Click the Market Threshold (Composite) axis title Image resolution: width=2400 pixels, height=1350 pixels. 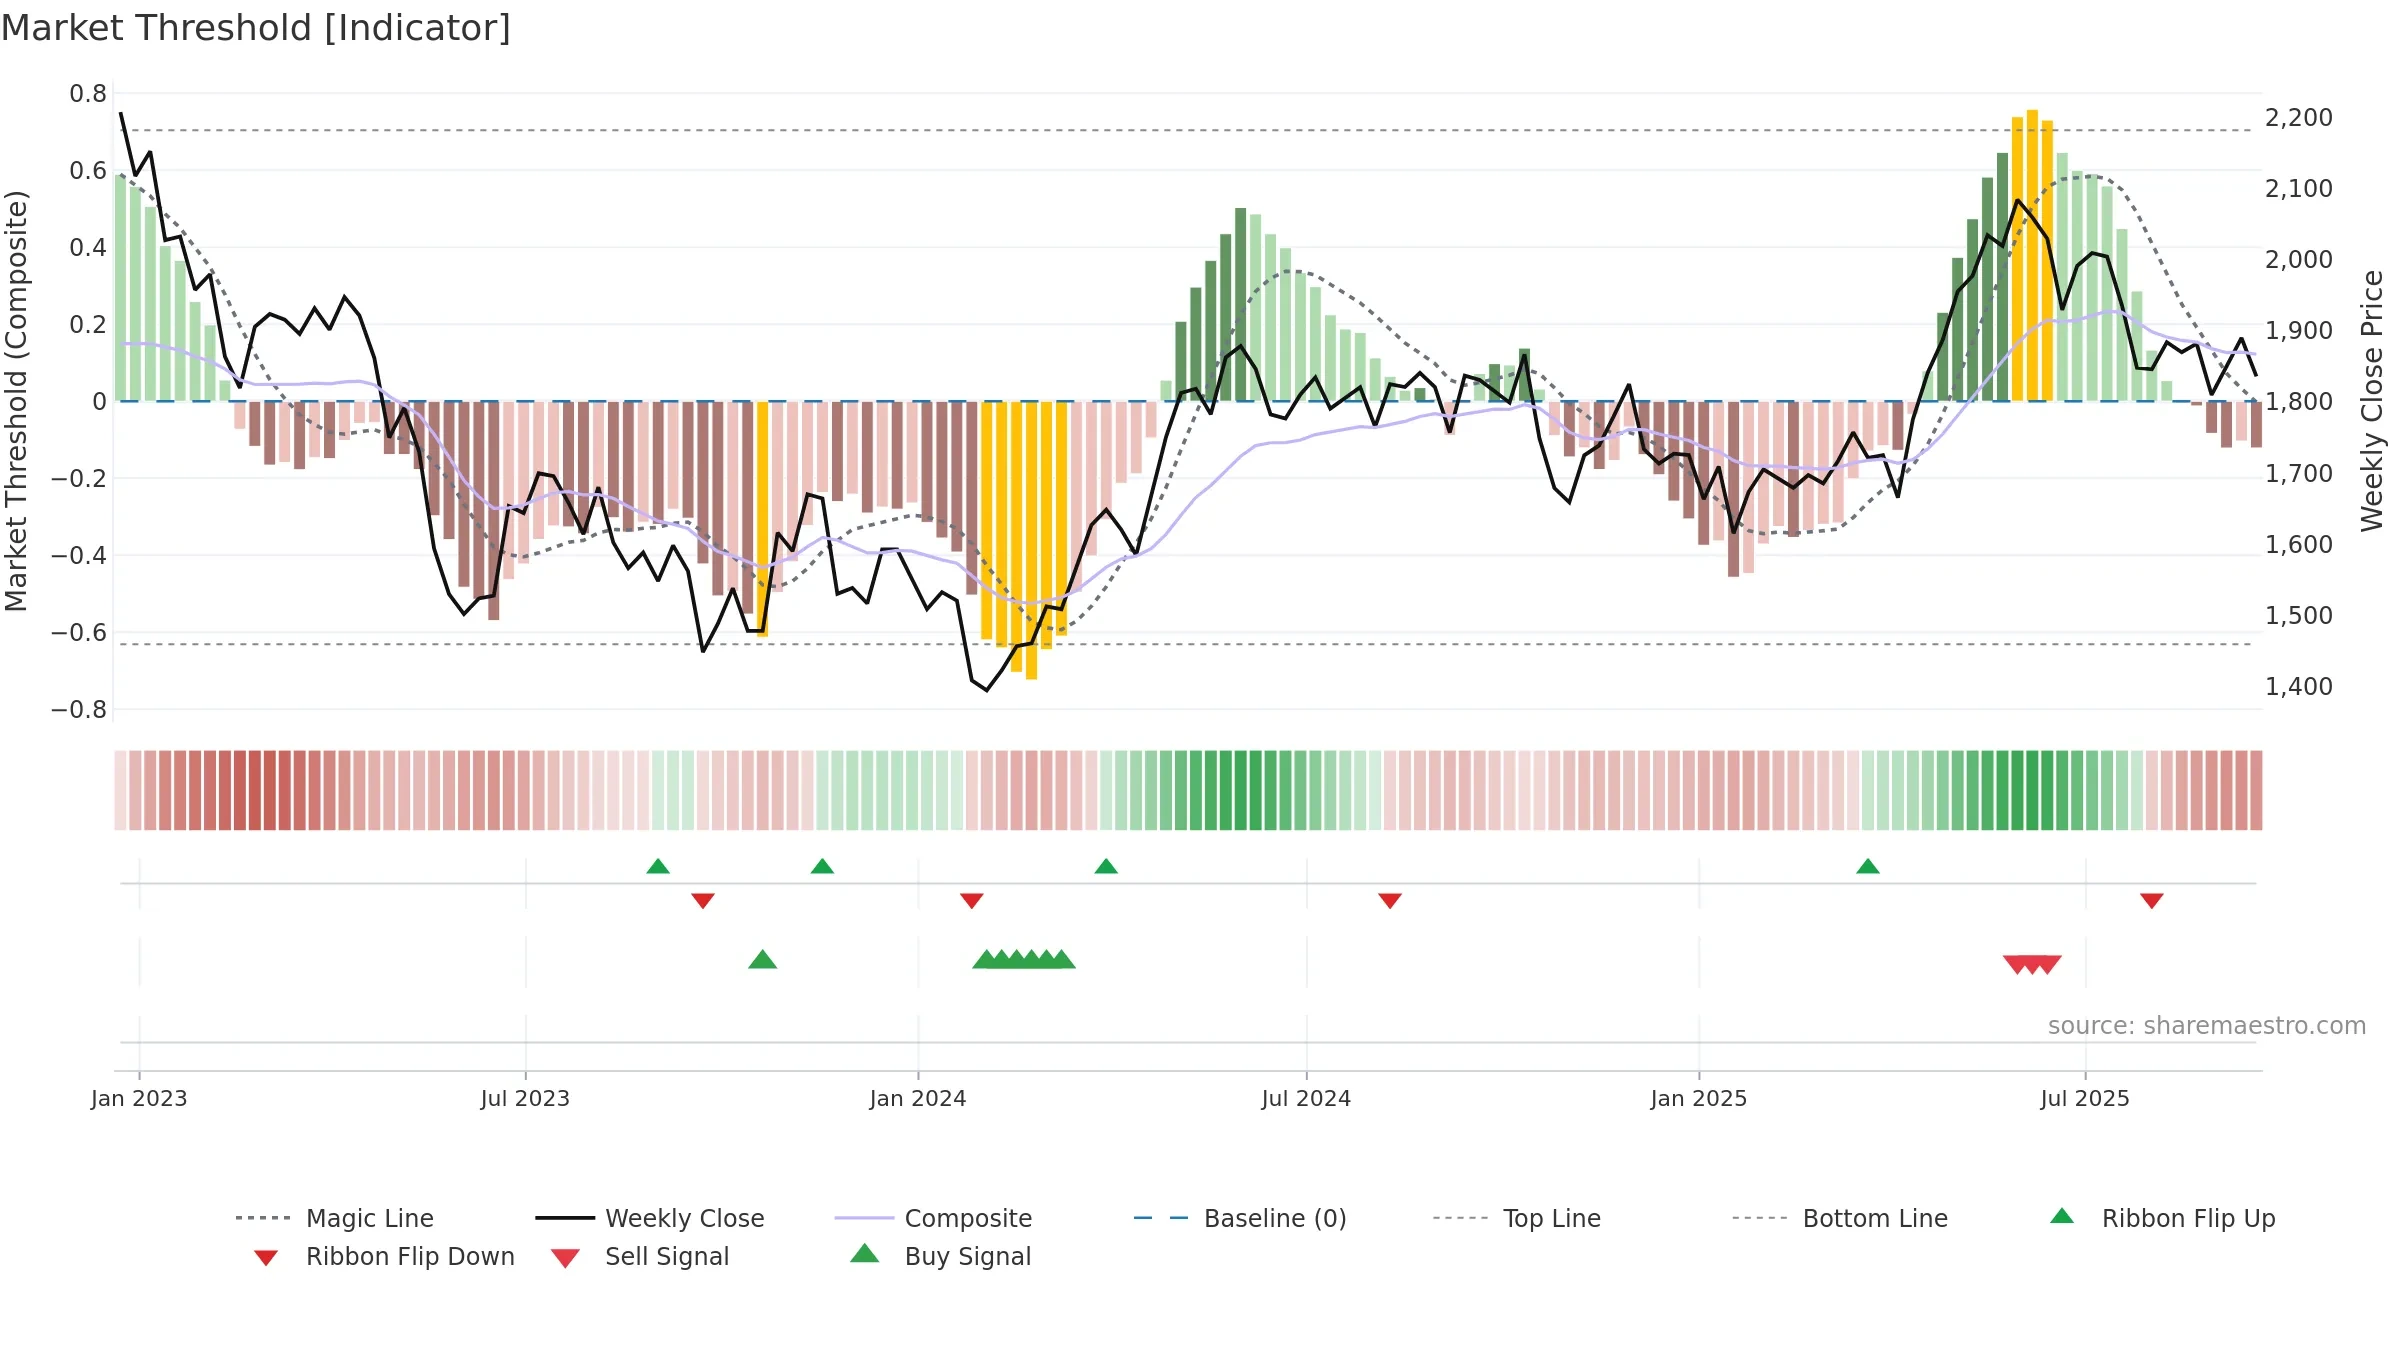16,401
